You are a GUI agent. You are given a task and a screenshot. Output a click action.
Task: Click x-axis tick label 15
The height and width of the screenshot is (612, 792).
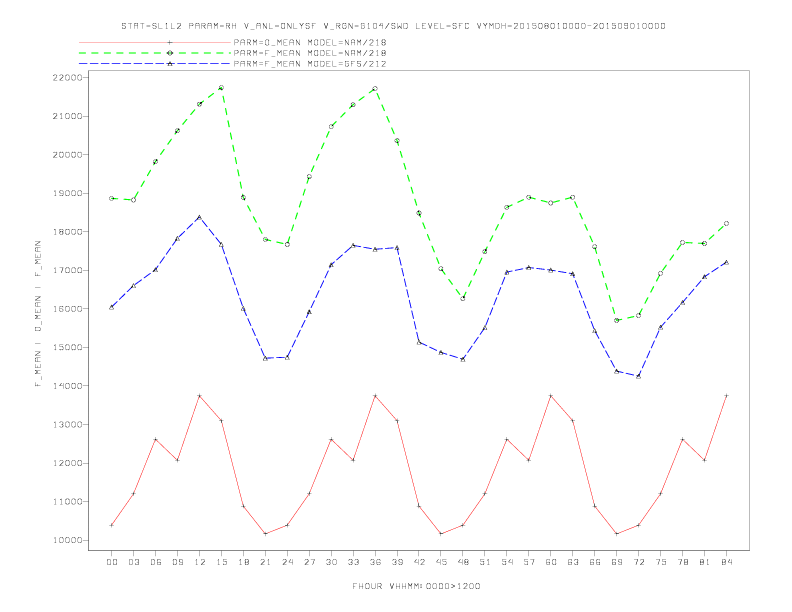point(221,562)
